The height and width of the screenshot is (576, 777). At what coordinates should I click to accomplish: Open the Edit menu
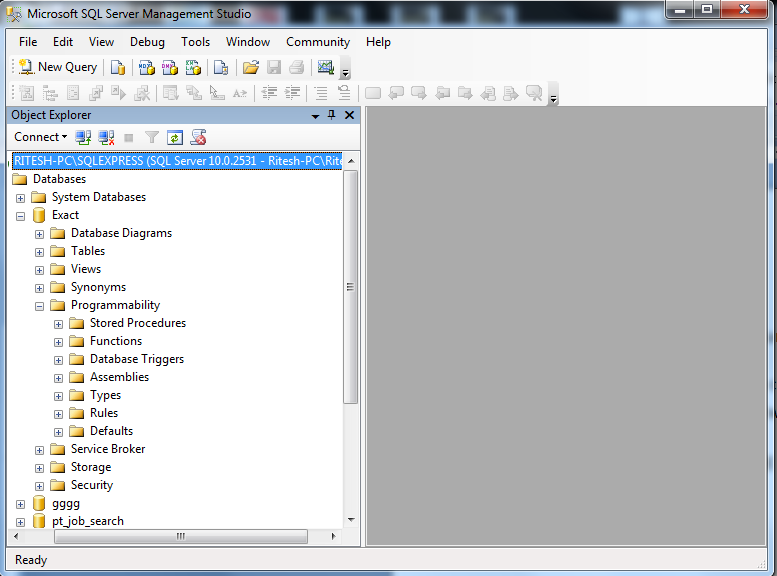[x=63, y=42]
